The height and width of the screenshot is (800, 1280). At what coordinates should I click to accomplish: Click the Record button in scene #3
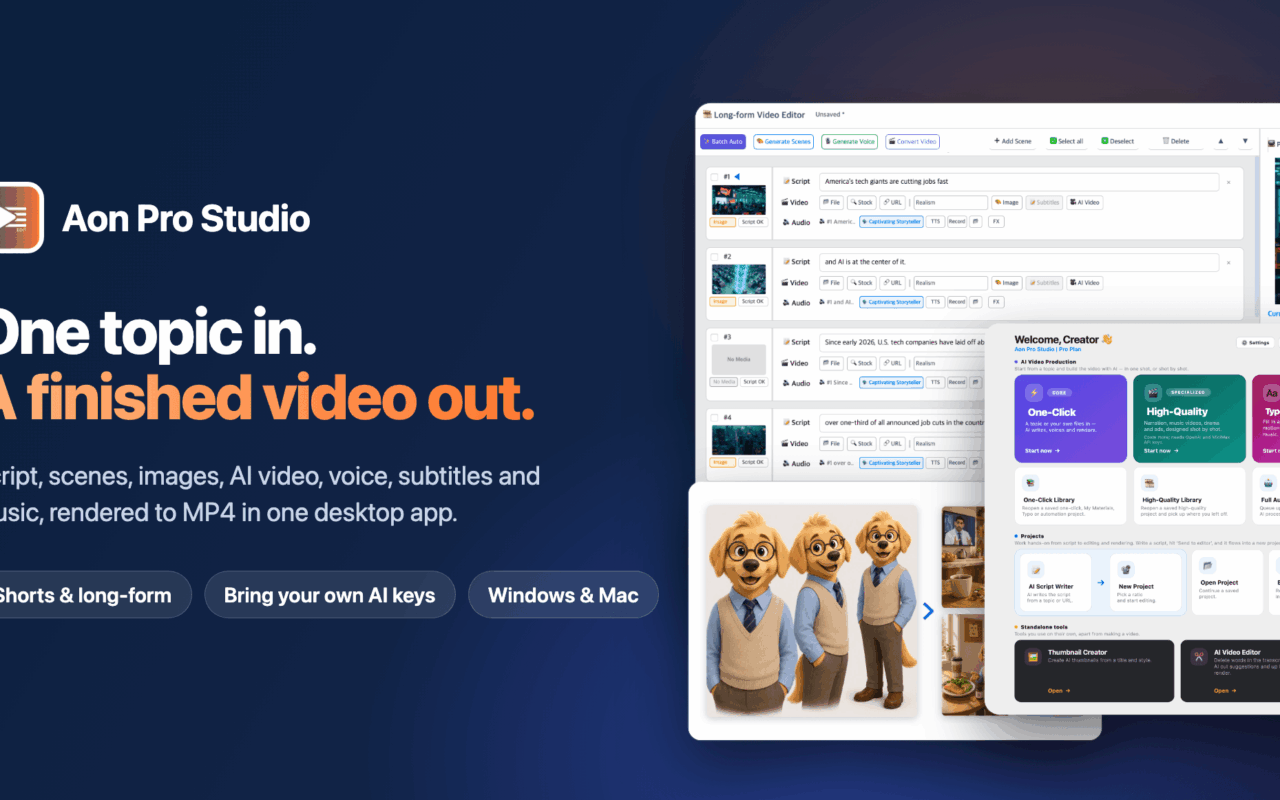(957, 382)
